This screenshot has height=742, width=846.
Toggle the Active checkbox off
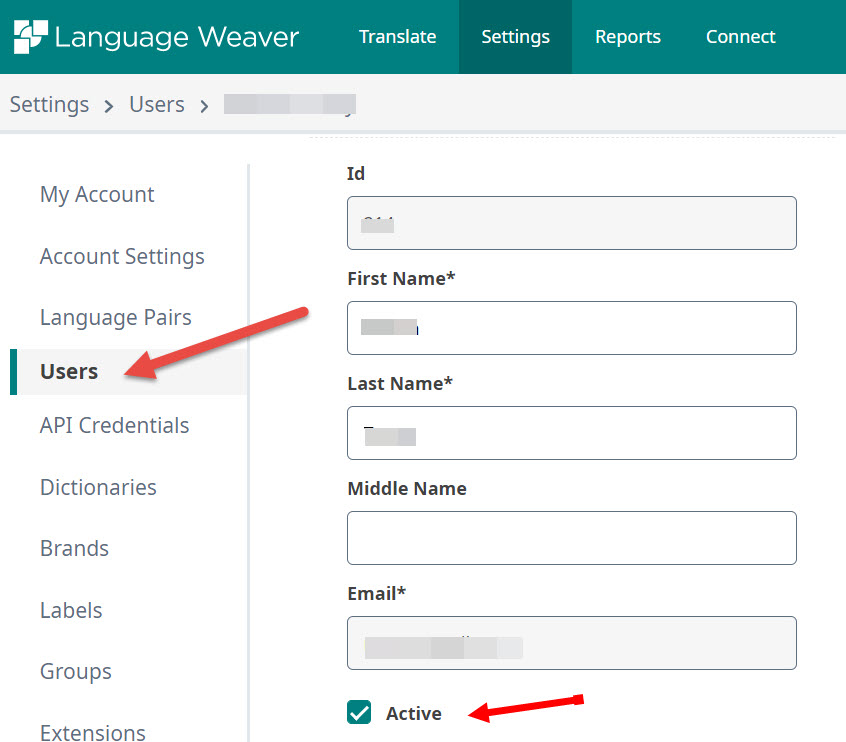pos(358,713)
